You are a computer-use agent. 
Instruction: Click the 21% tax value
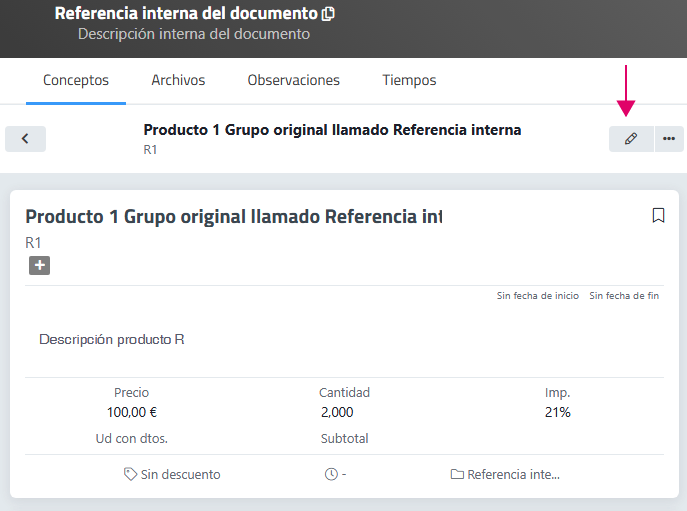558,412
